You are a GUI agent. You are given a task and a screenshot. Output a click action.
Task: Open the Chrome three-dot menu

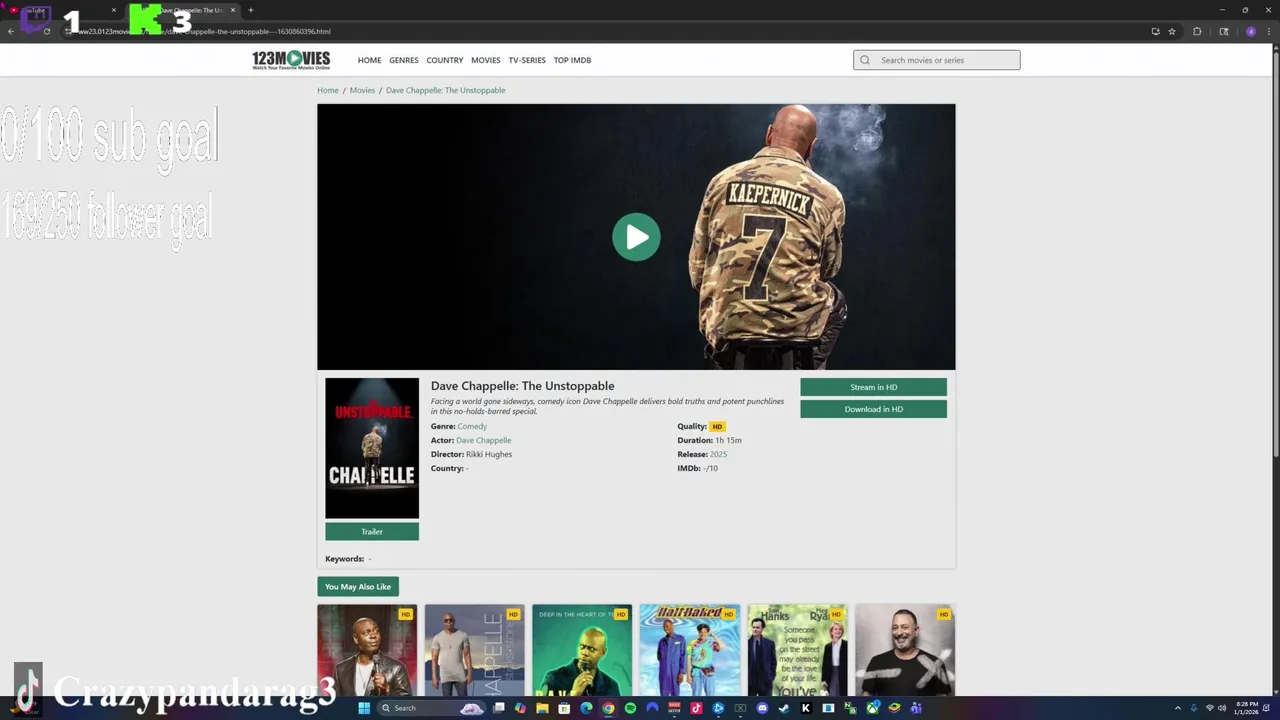point(1269,31)
